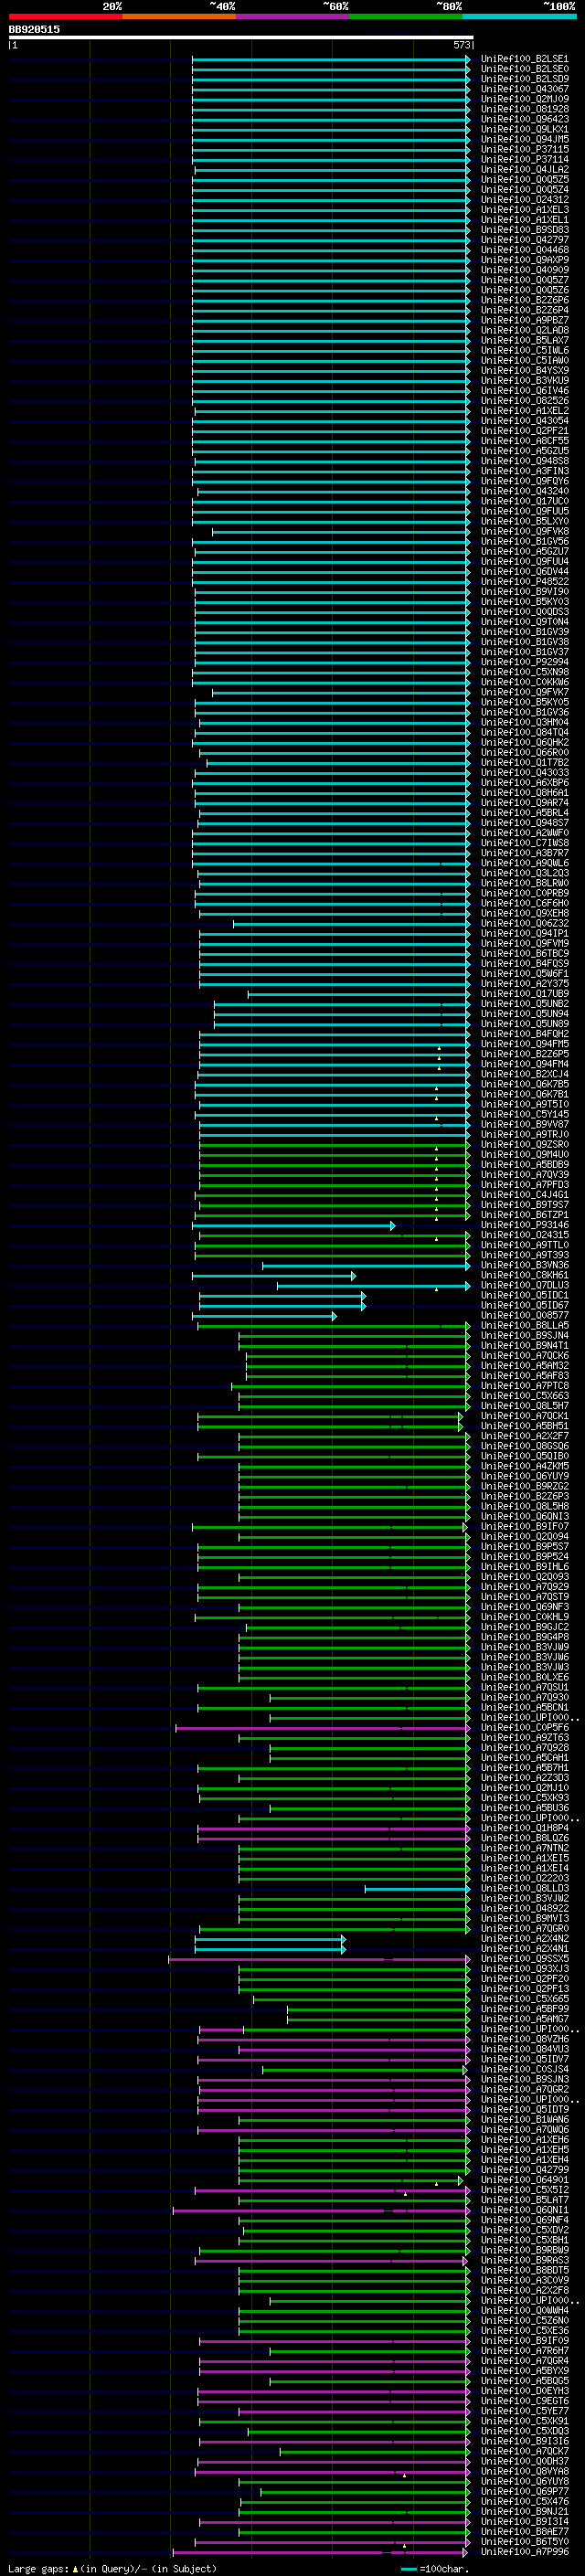Click the UniRef100_B9SD83 label
Viewport: 585px width, 2576px height.
pos(525,230)
